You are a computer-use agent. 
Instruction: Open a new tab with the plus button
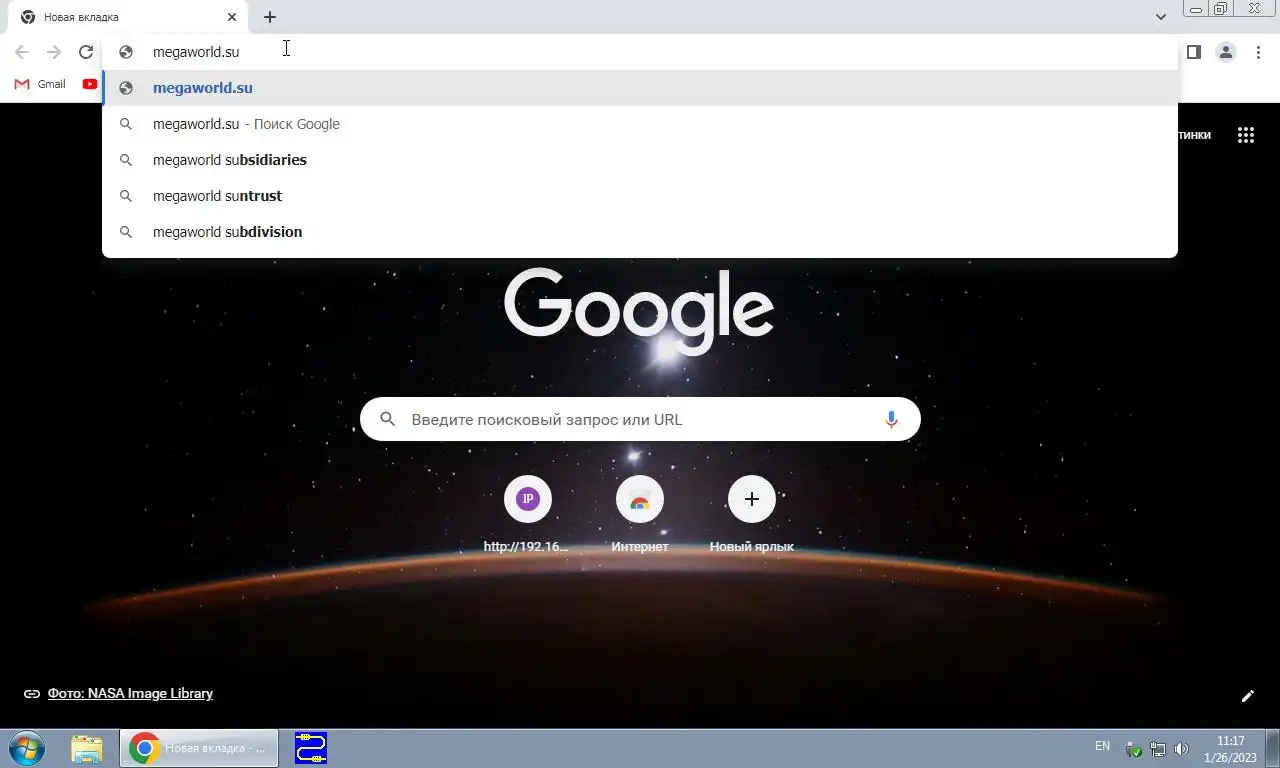tap(270, 17)
